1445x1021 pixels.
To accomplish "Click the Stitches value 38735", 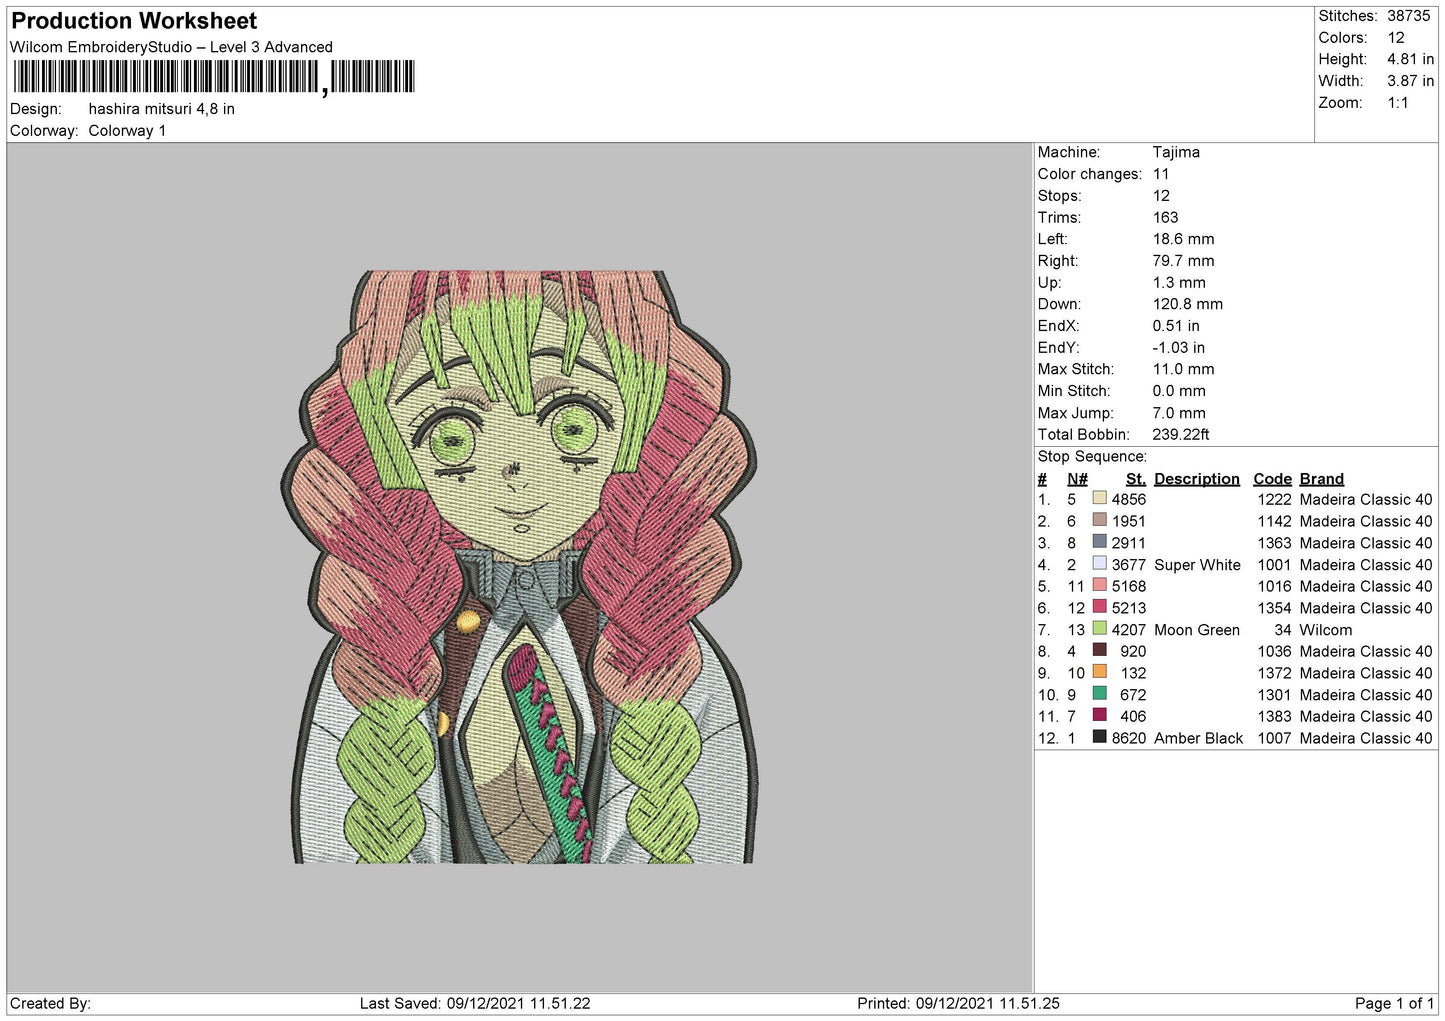I will [1409, 16].
